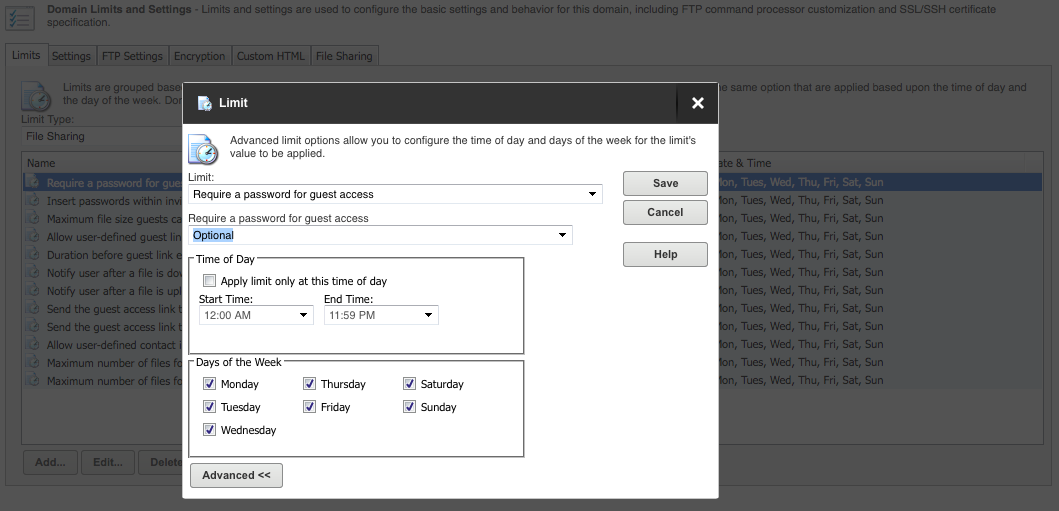Open the Encryption tab
Image resolution: width=1059 pixels, height=511 pixels.
coord(199,56)
